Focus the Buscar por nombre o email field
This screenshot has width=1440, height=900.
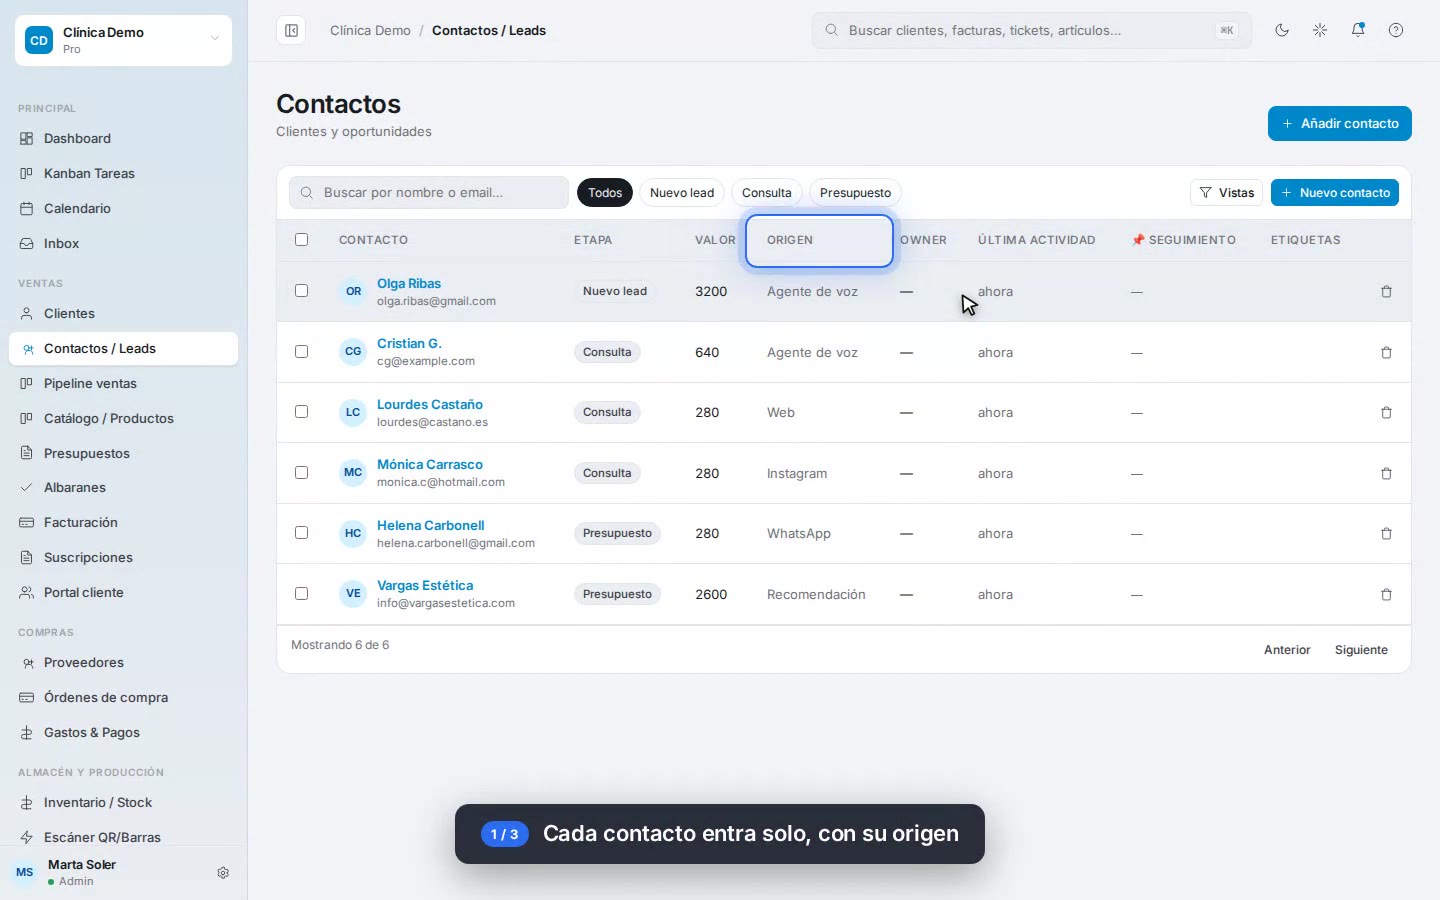click(429, 193)
